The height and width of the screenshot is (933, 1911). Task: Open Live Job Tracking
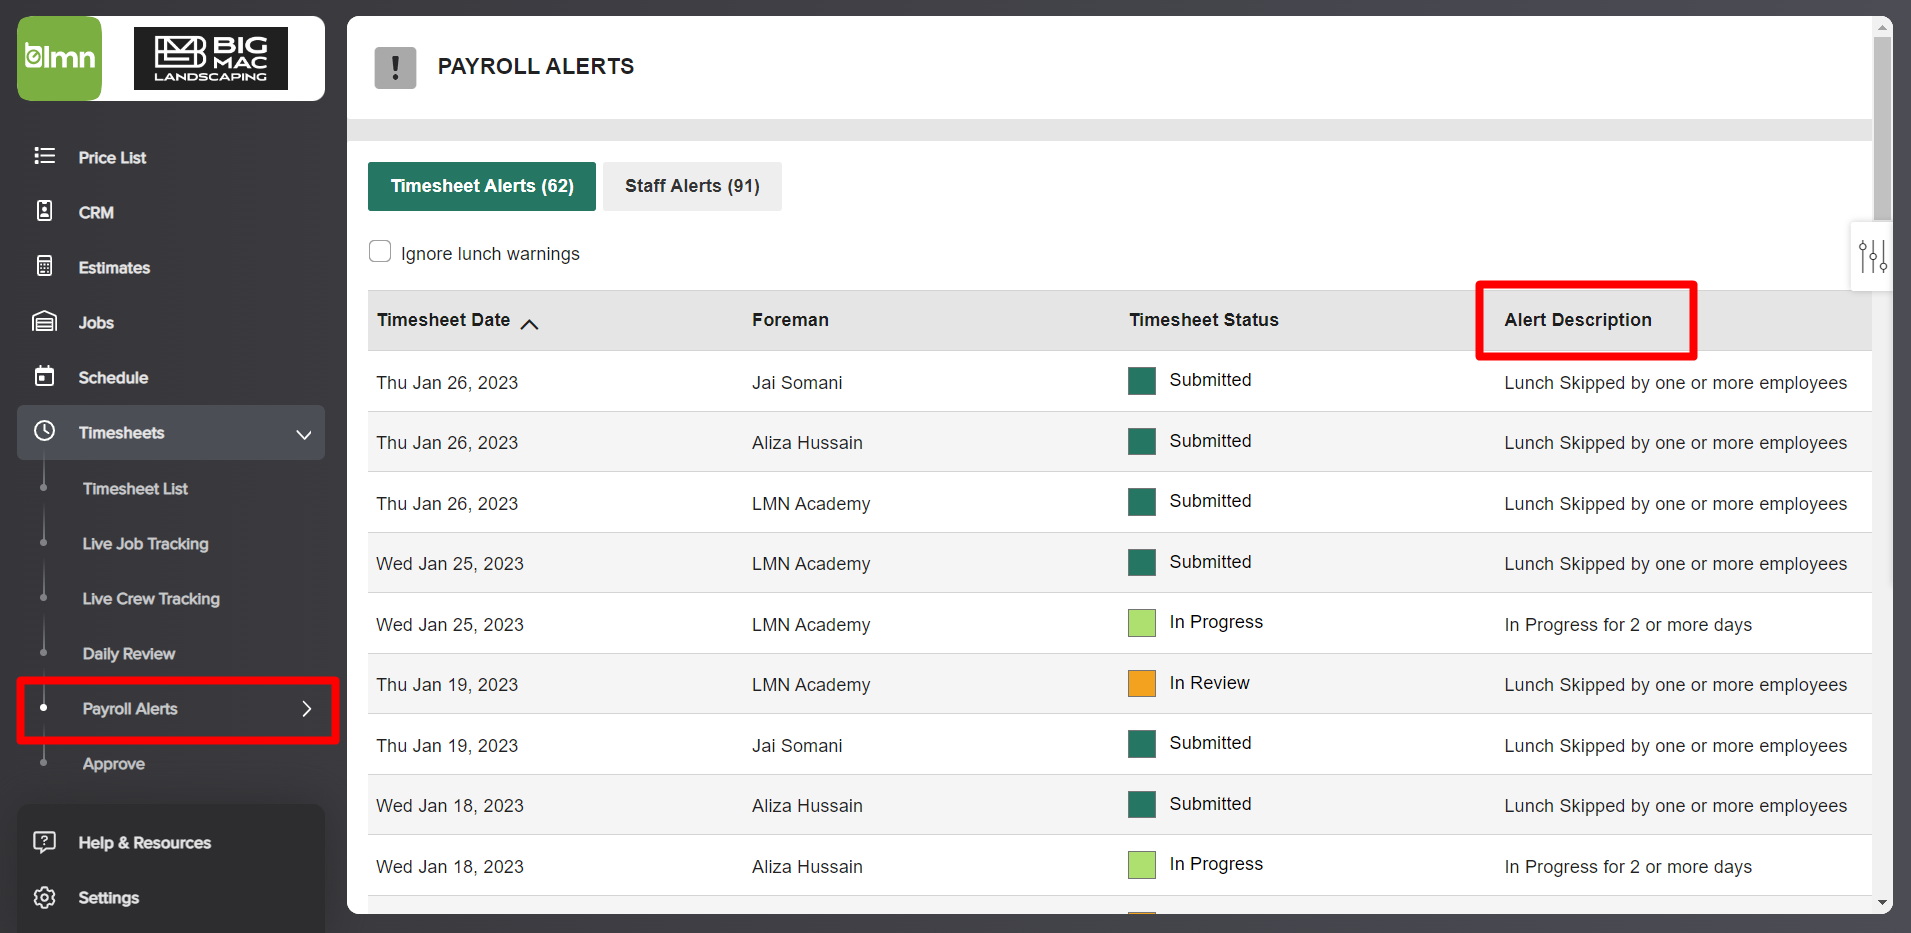coord(145,544)
